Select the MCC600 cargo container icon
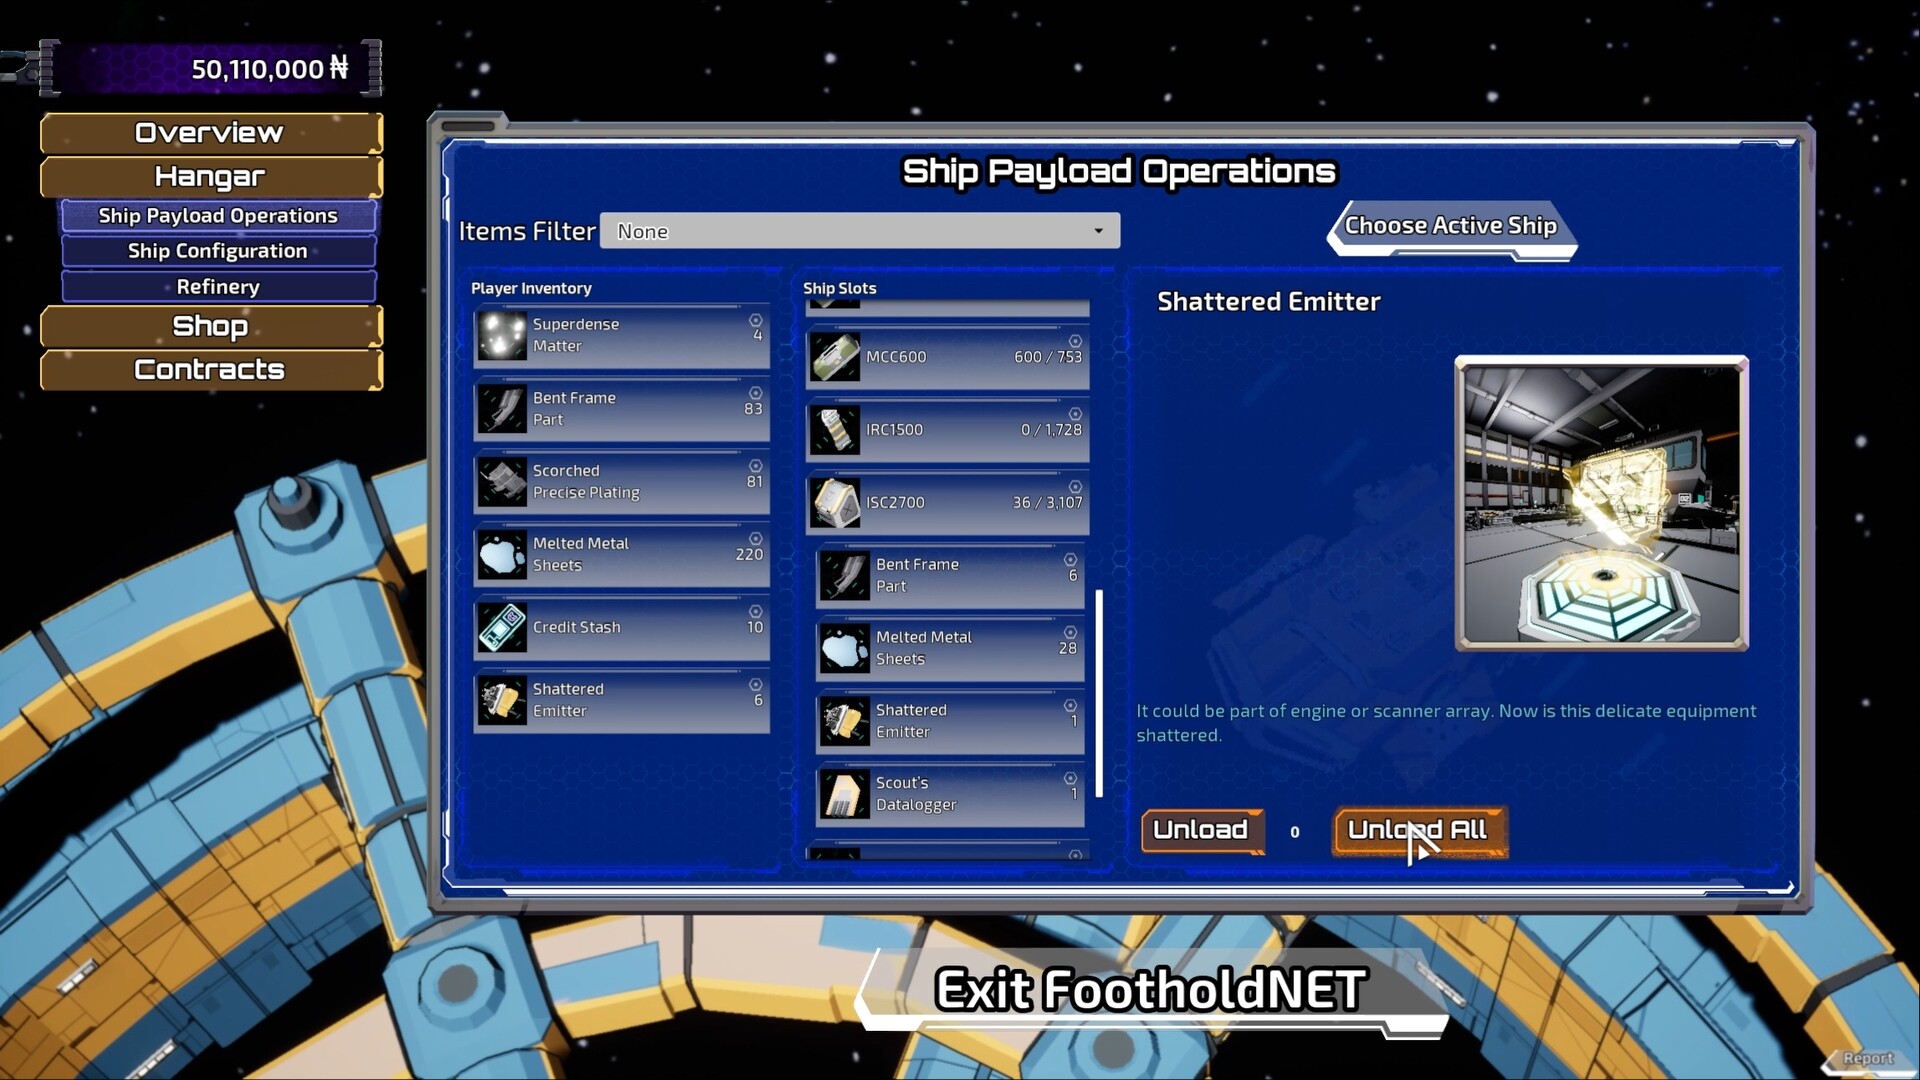 click(x=837, y=357)
